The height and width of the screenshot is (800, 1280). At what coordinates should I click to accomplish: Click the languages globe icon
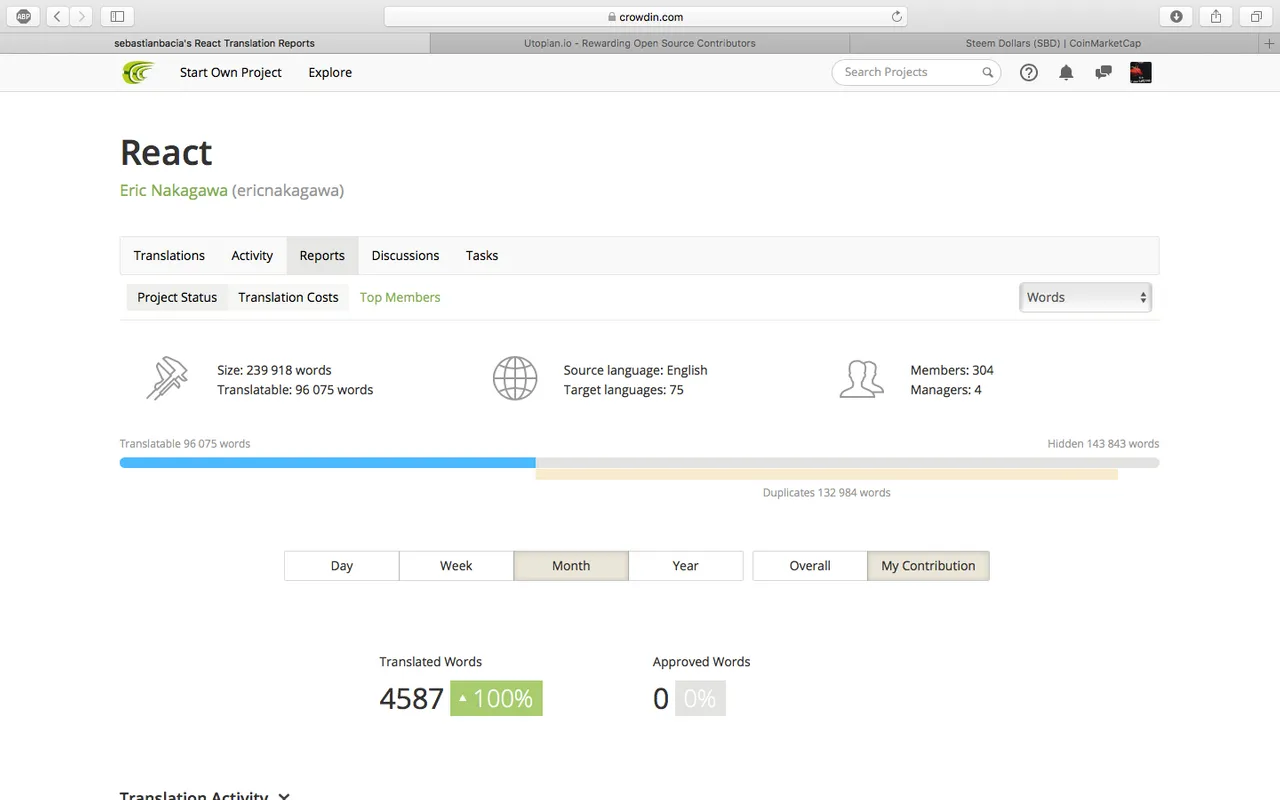pos(515,379)
